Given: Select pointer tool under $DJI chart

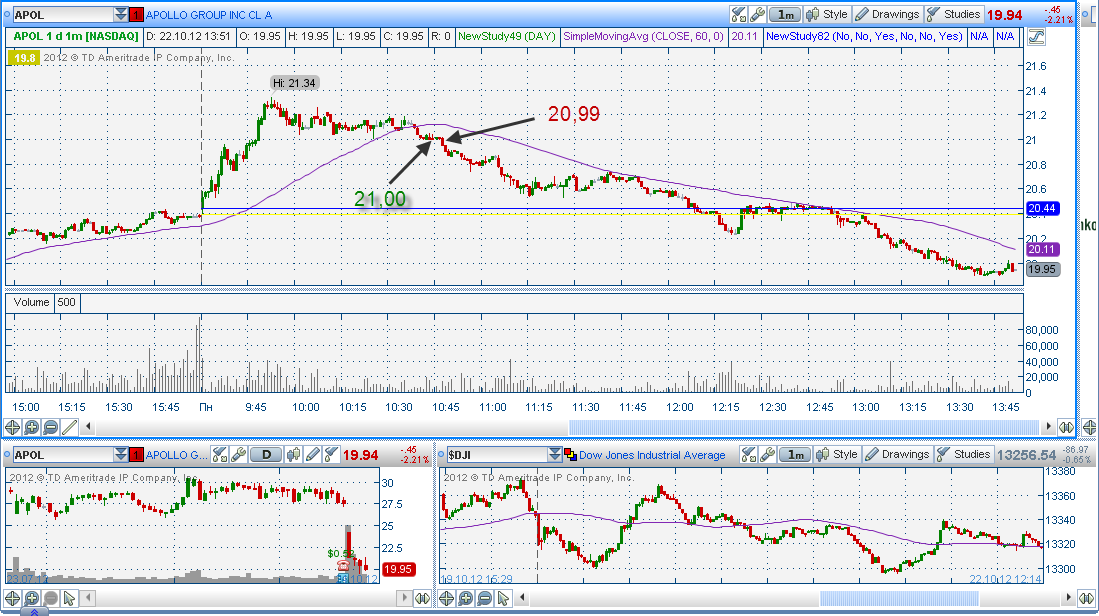Looking at the screenshot, I should tap(503, 598).
